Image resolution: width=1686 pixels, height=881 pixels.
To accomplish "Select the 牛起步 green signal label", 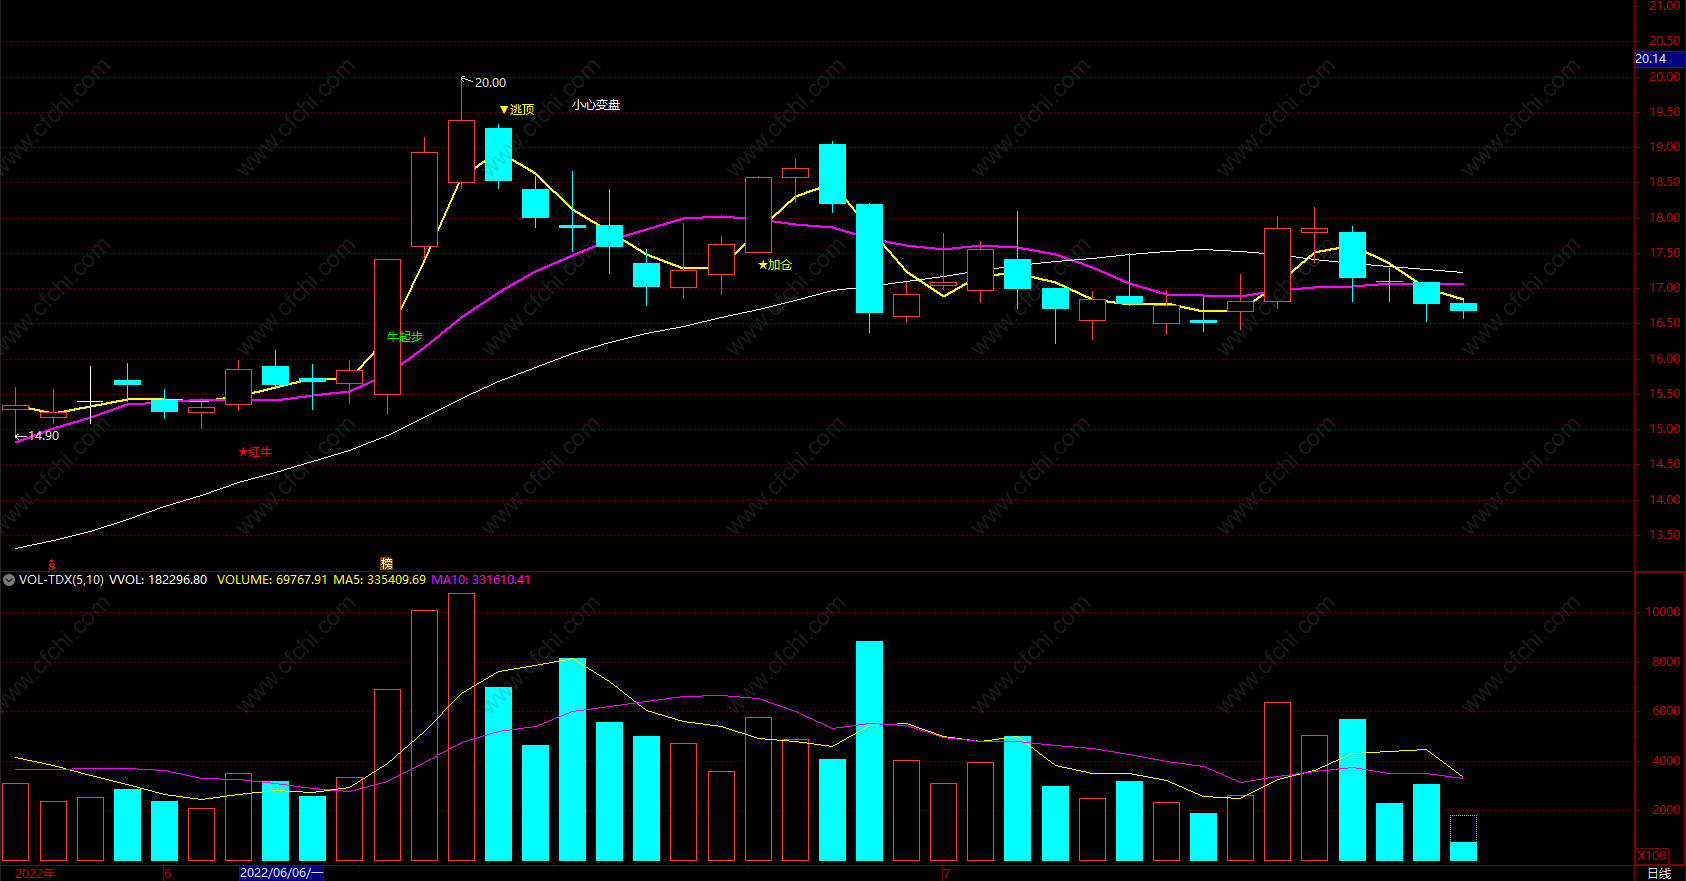I will tap(405, 337).
